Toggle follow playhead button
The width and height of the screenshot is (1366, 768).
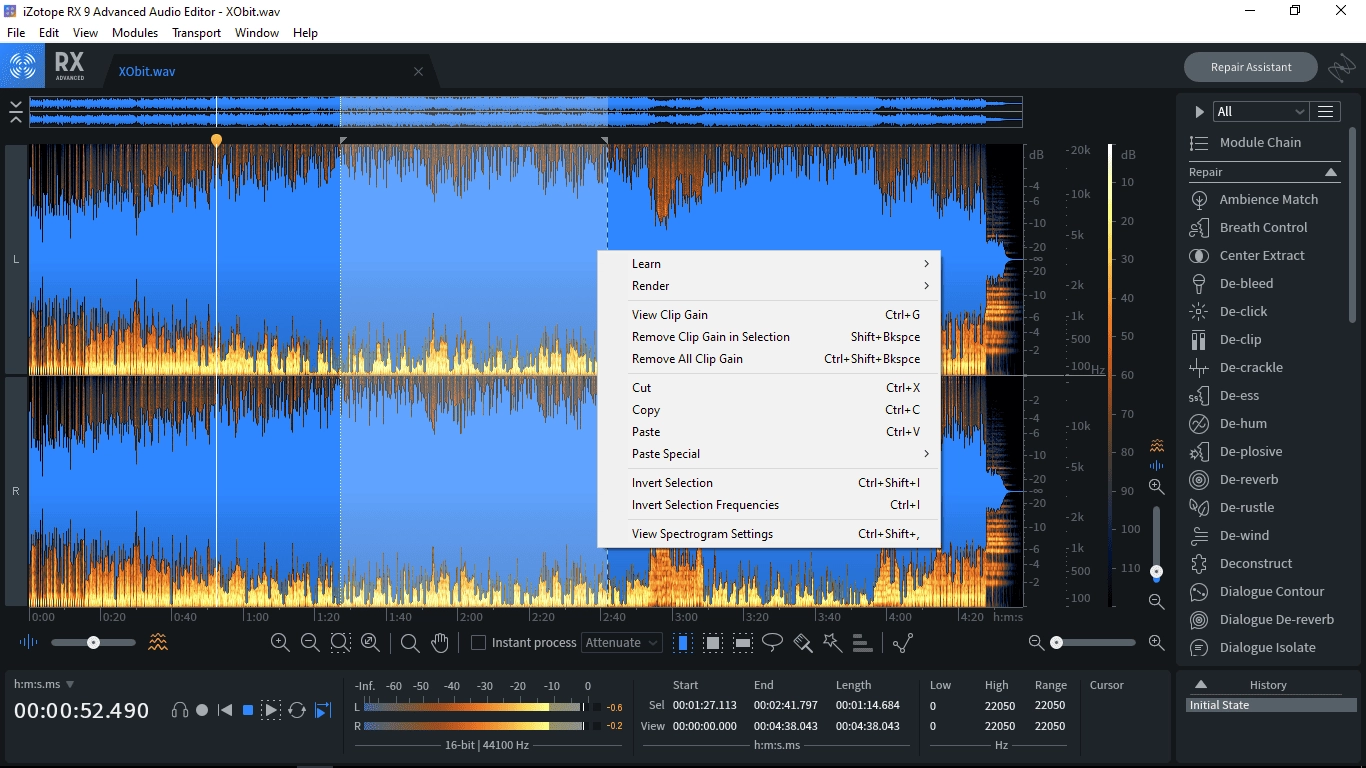point(323,710)
